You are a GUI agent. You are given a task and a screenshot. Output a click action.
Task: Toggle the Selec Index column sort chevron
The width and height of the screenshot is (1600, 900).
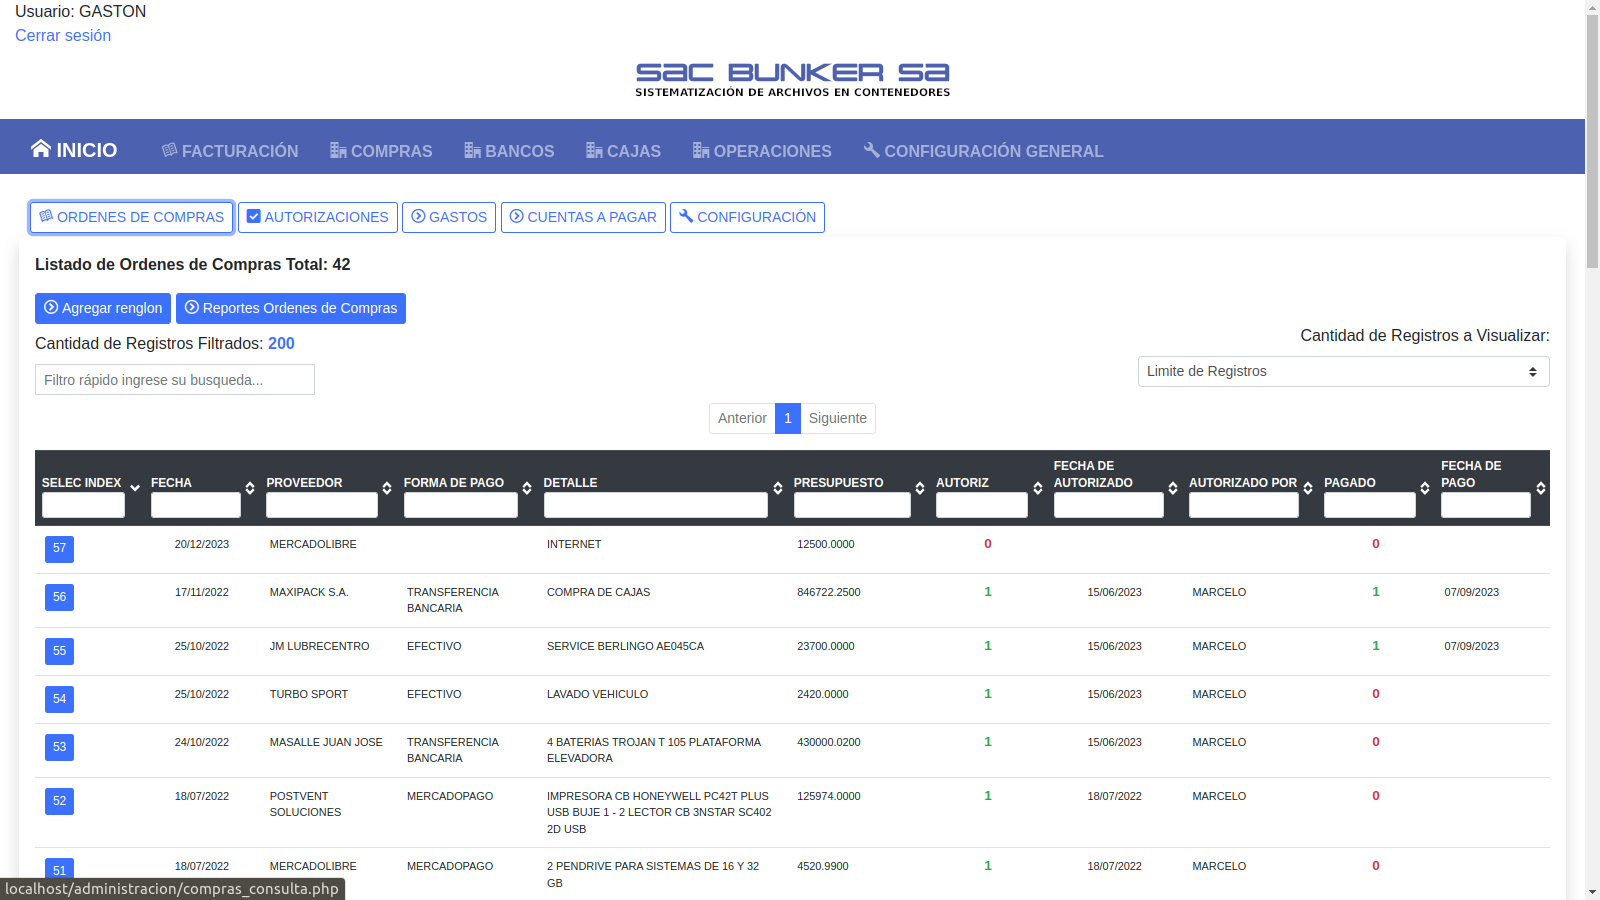pos(135,488)
